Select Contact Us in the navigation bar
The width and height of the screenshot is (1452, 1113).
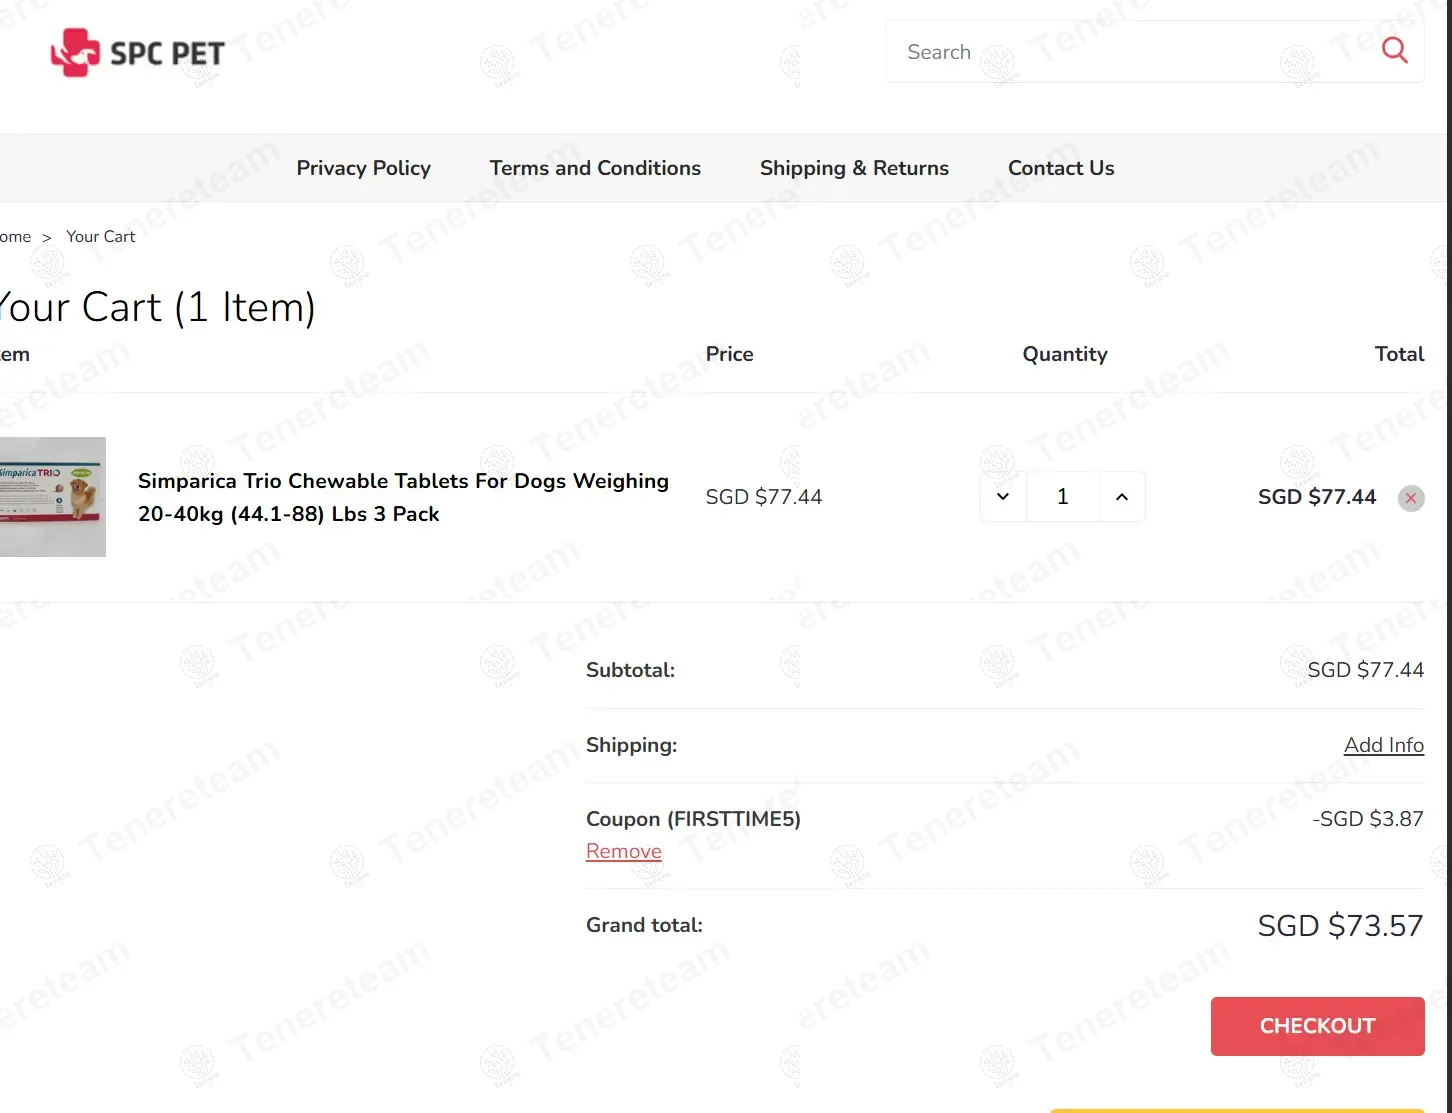click(1061, 168)
